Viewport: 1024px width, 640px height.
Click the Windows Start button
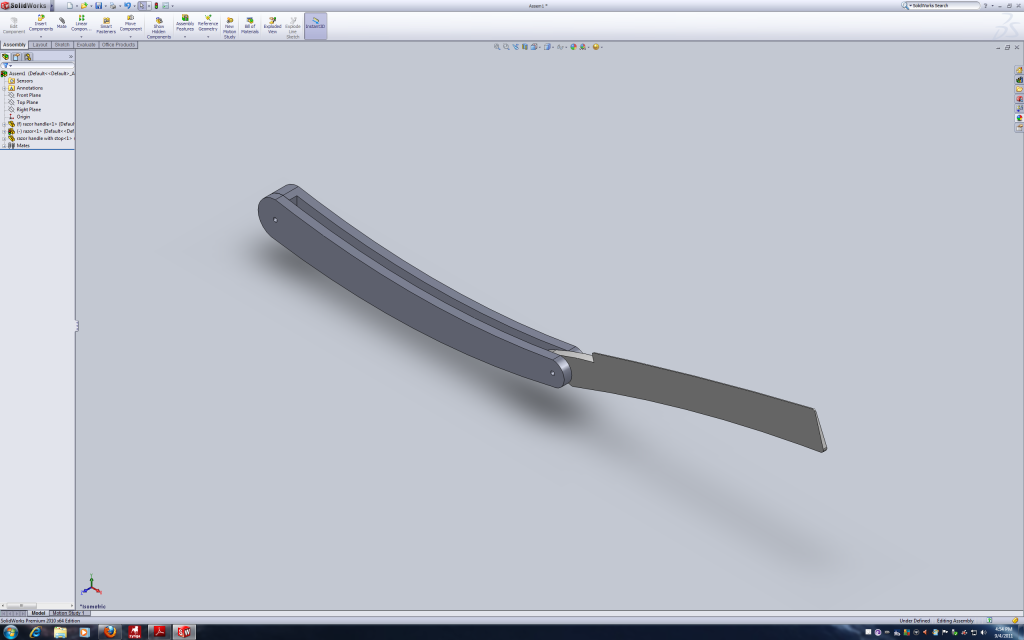[10, 632]
